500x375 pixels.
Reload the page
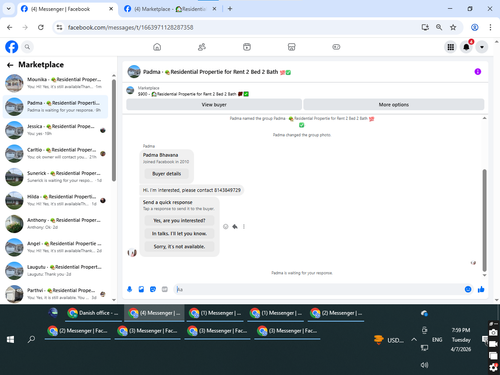(41, 27)
